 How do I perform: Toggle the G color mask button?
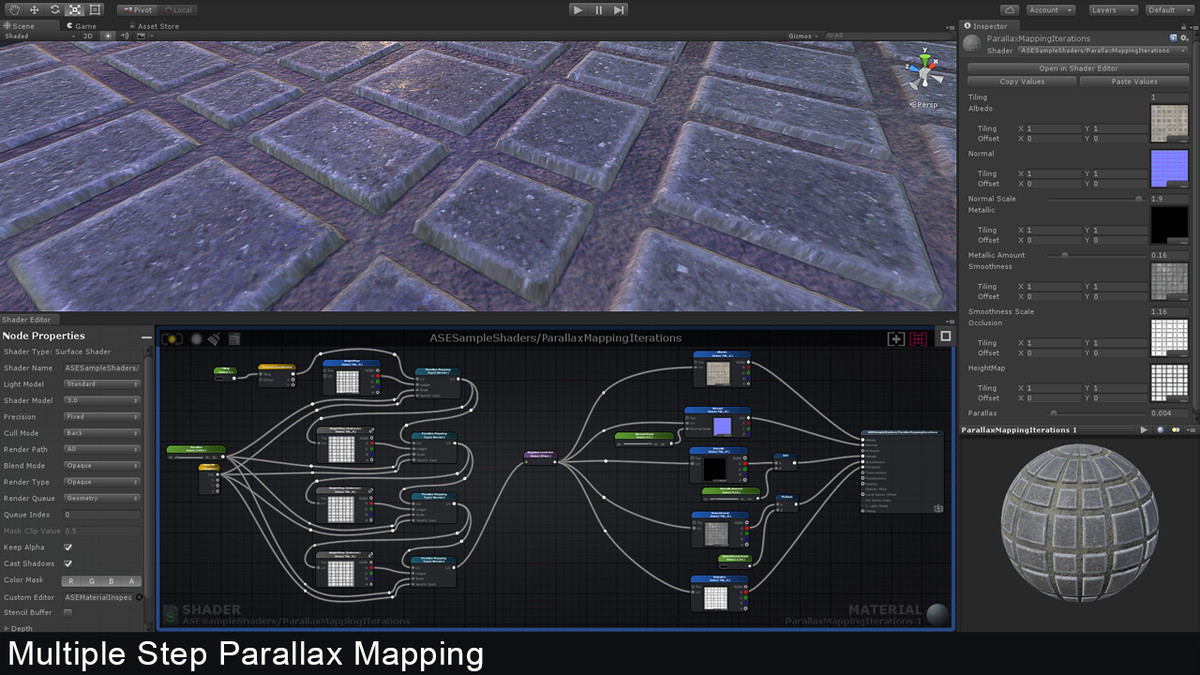pyautogui.click(x=93, y=580)
